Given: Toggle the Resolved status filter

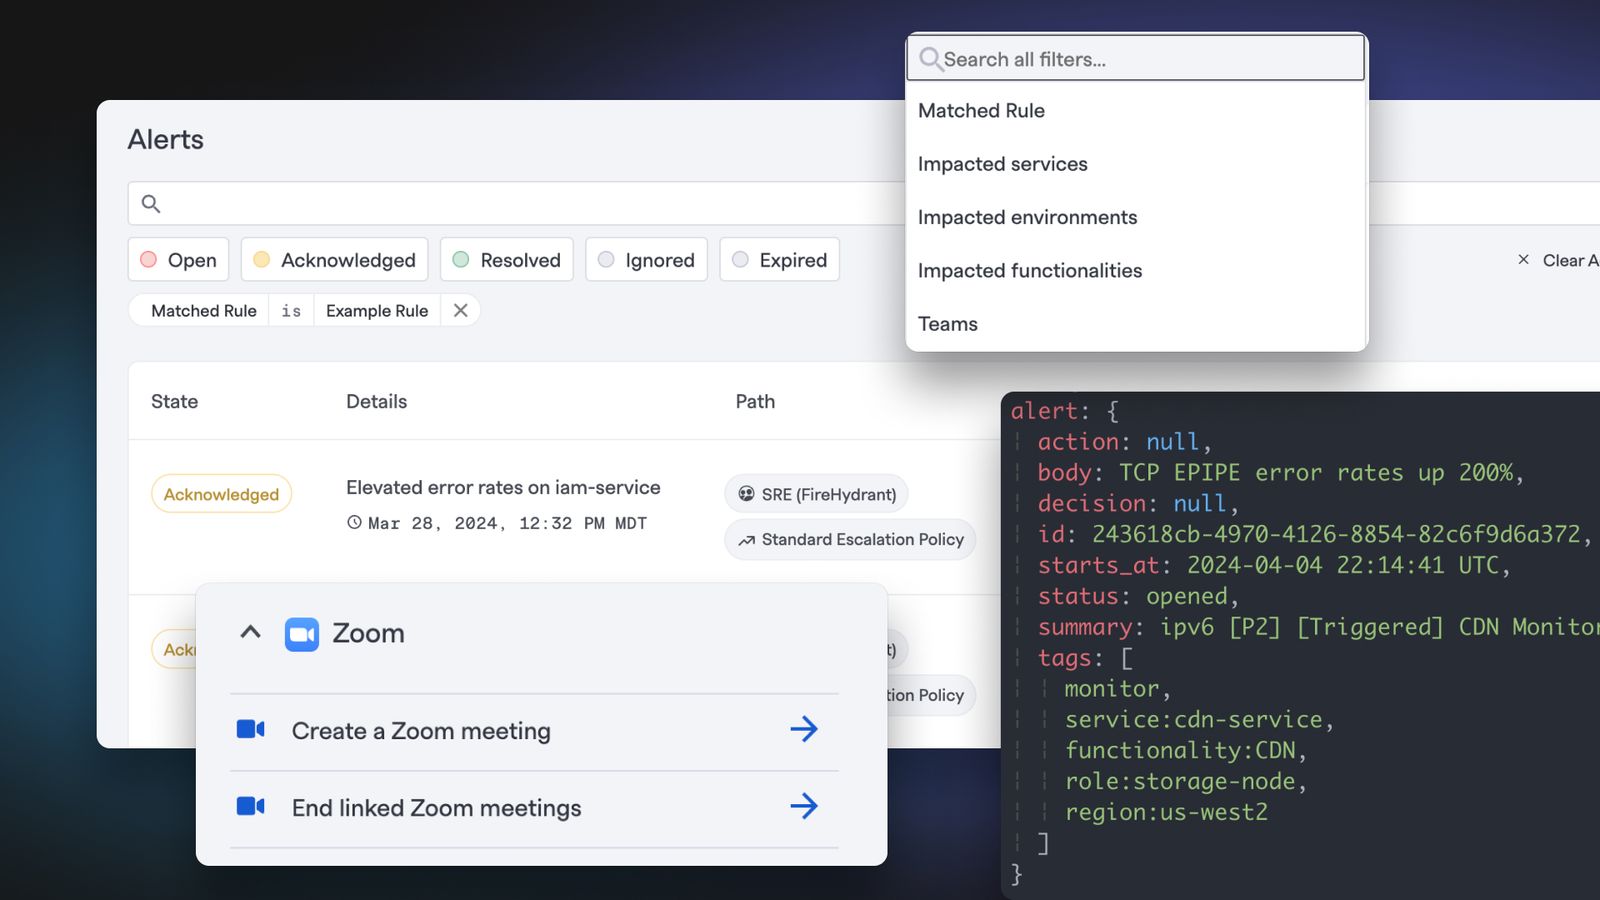Looking at the screenshot, I should [x=507, y=260].
